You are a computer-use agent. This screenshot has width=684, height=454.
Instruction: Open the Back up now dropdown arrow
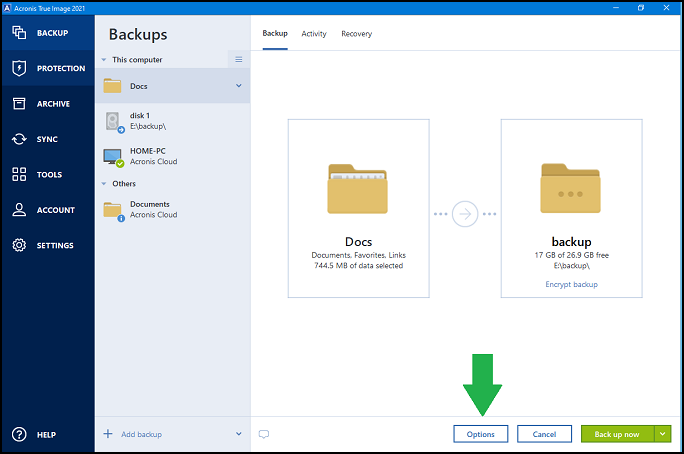point(663,434)
